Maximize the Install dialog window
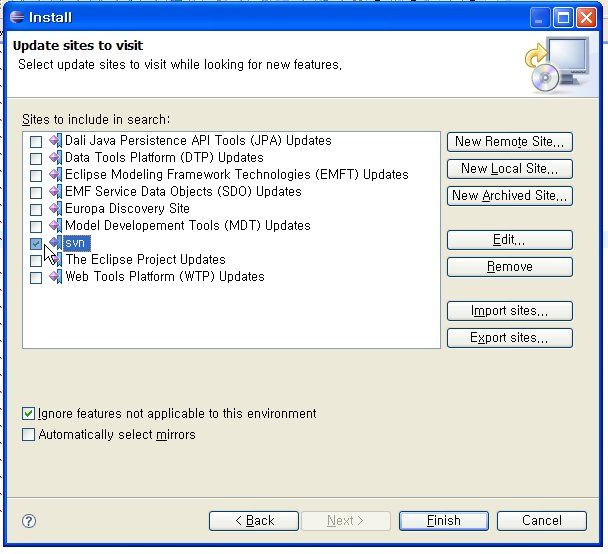The height and width of the screenshot is (554, 608). [x=563, y=18]
